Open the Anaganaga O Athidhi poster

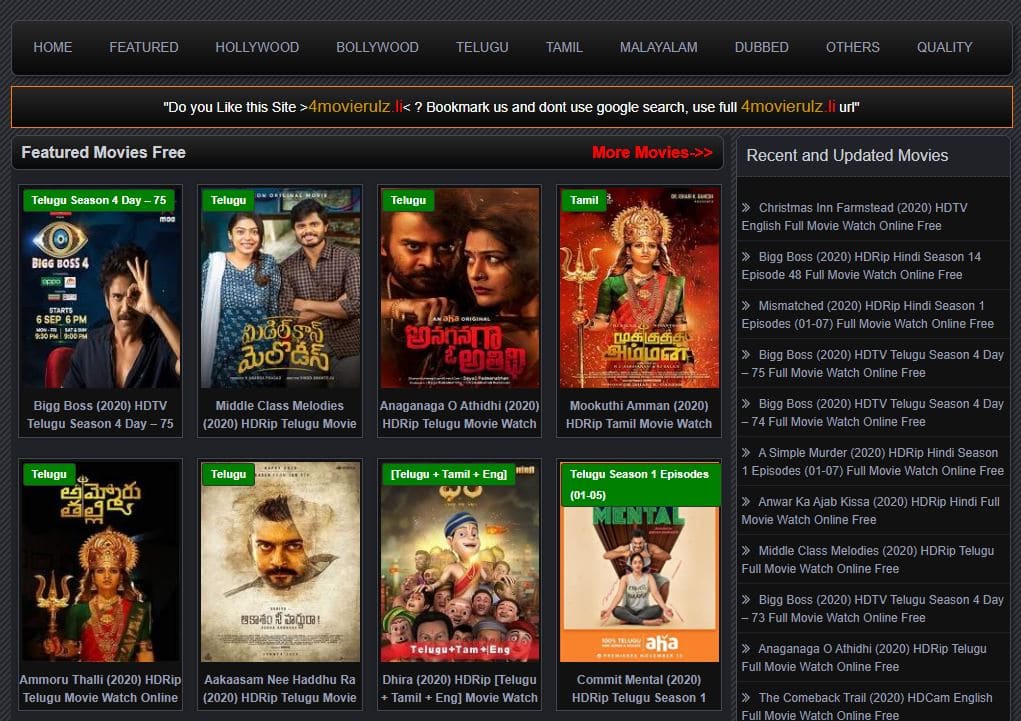pos(460,288)
